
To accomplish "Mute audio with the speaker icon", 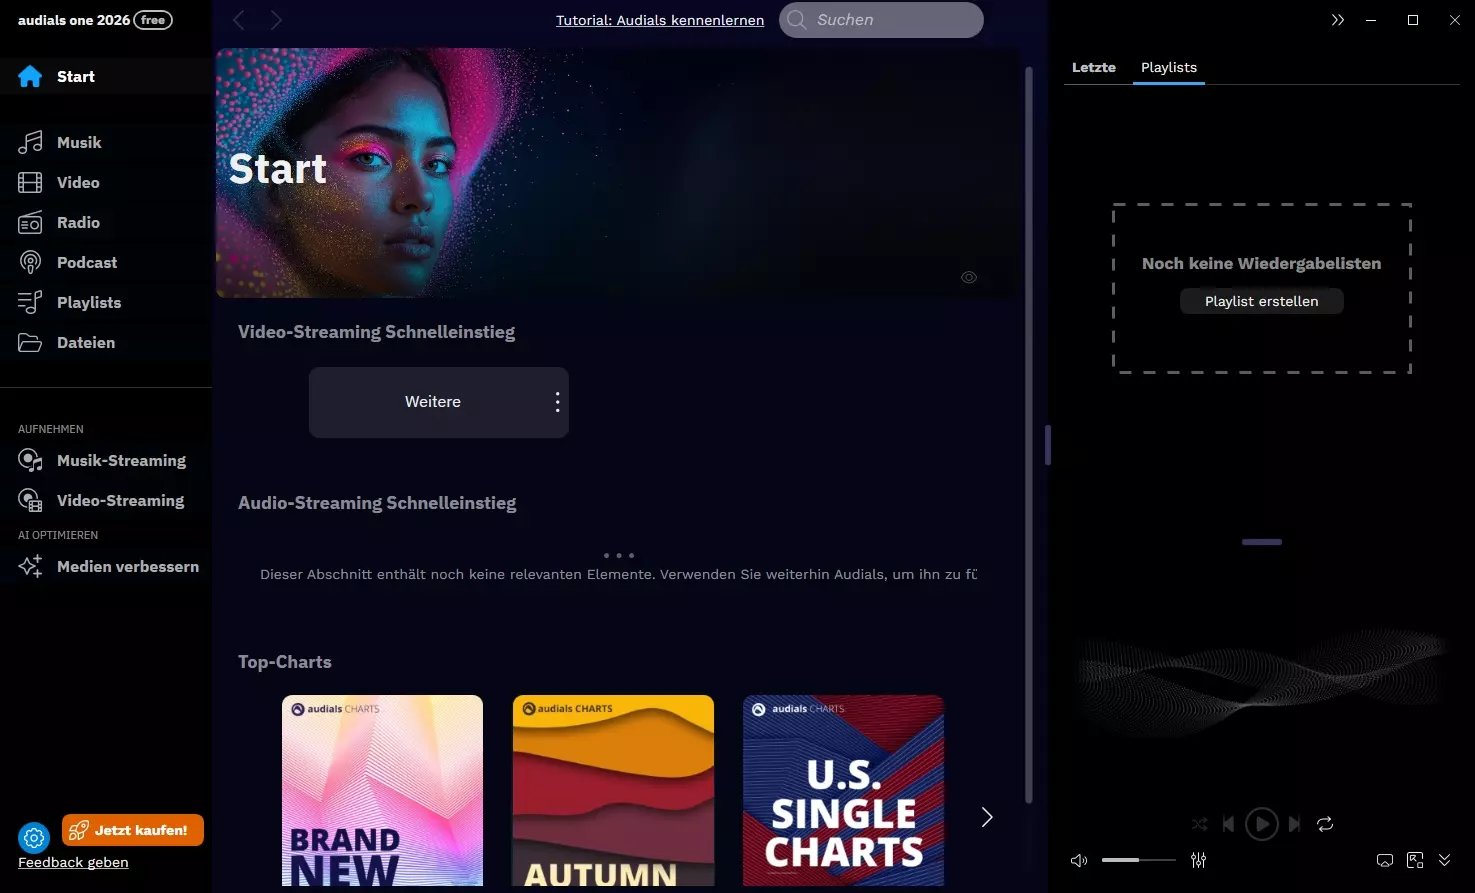I will [1079, 860].
